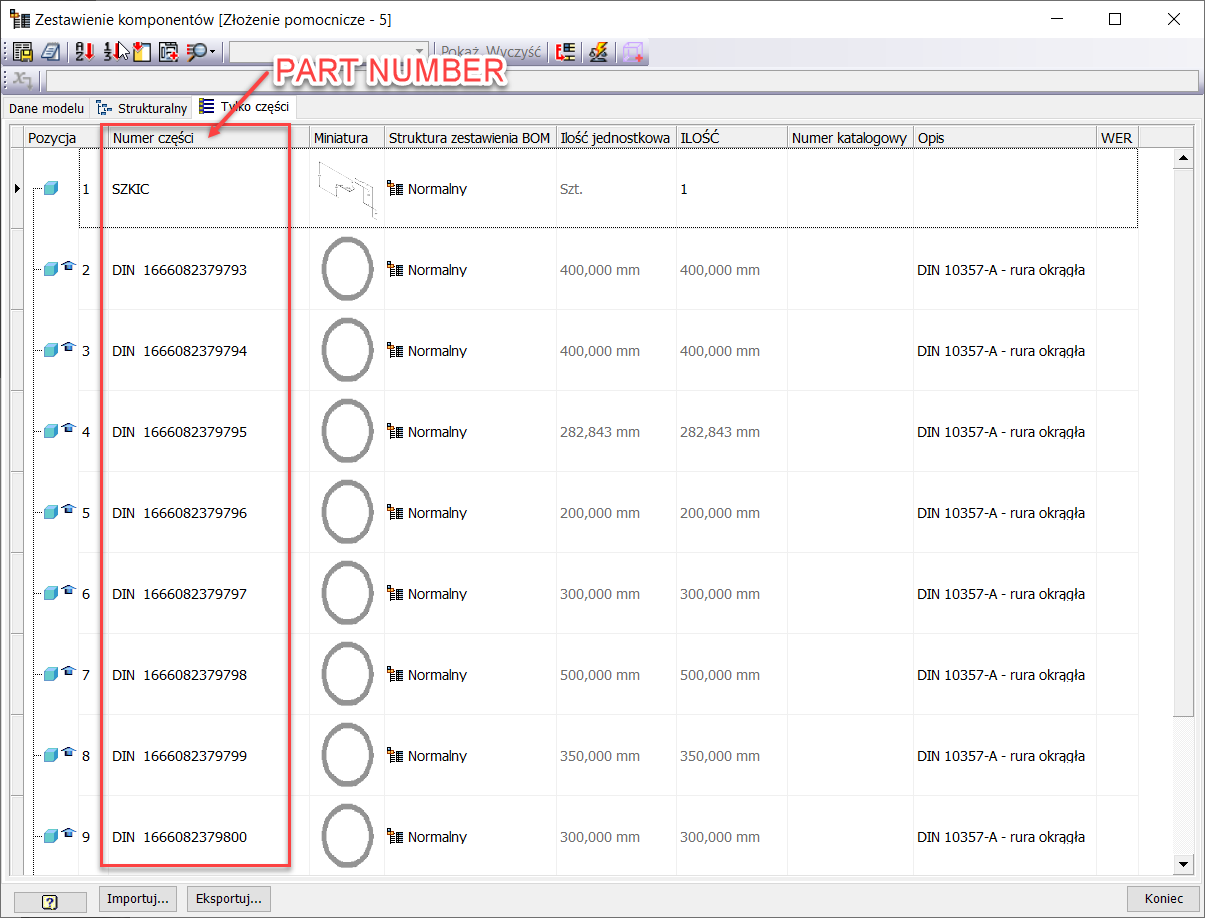Click the Importuj button
1205x918 pixels.
pyautogui.click(x=137, y=898)
